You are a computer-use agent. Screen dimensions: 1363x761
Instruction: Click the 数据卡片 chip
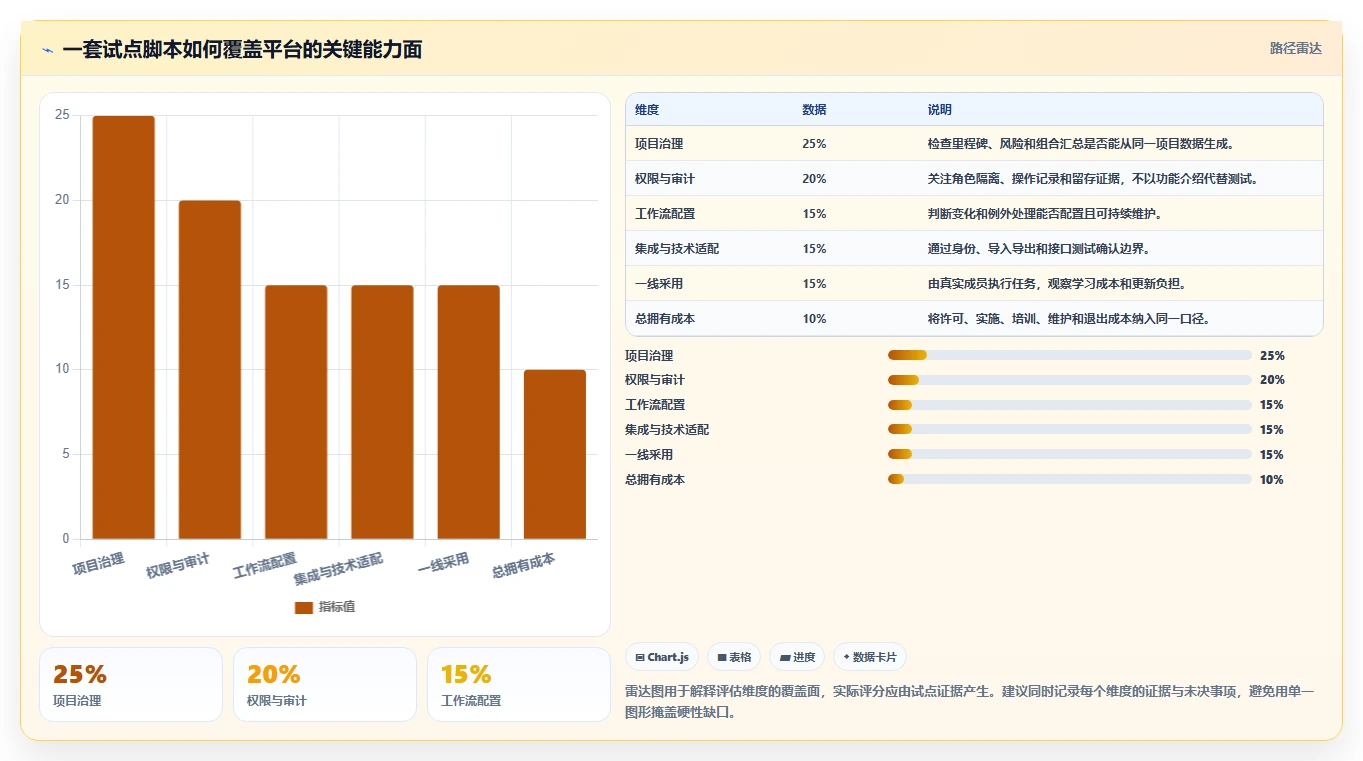(870, 657)
